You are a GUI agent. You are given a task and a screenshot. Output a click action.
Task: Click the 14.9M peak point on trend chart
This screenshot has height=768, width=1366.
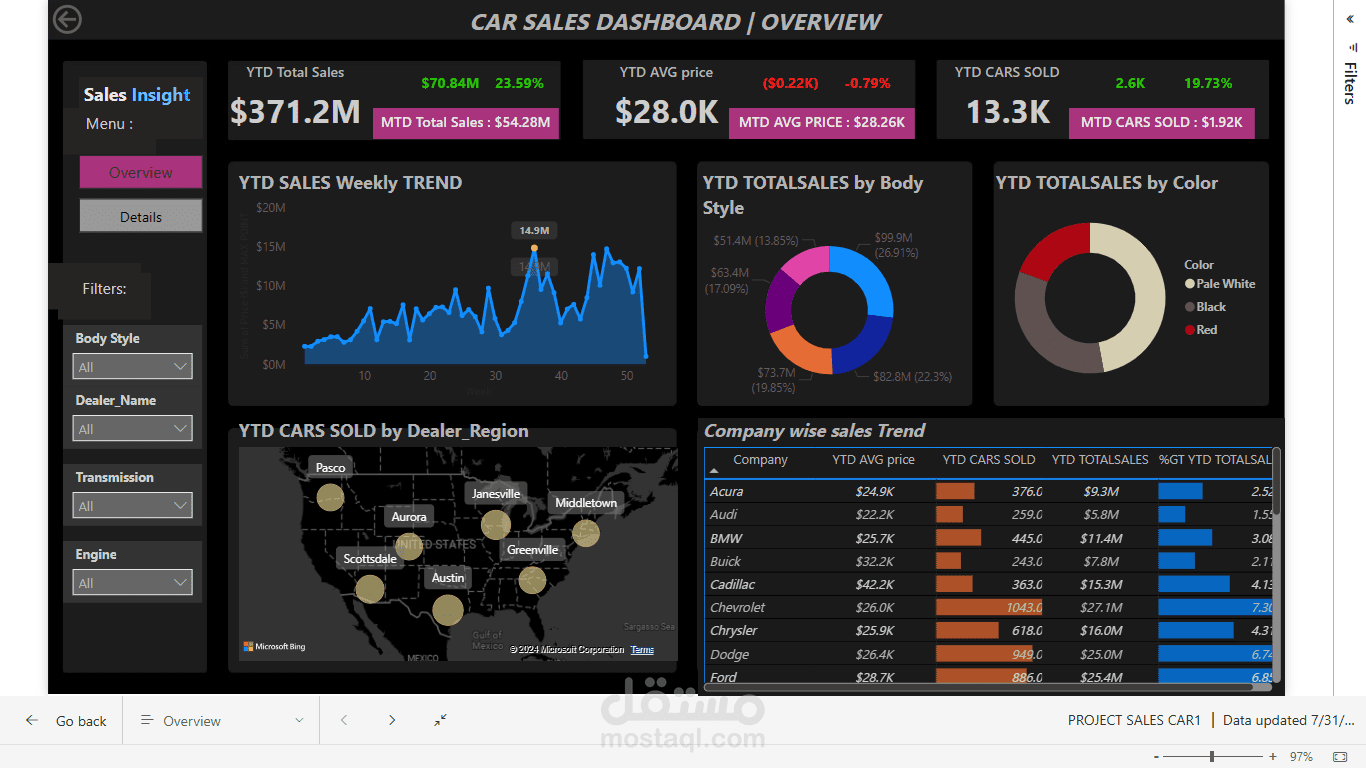534,247
